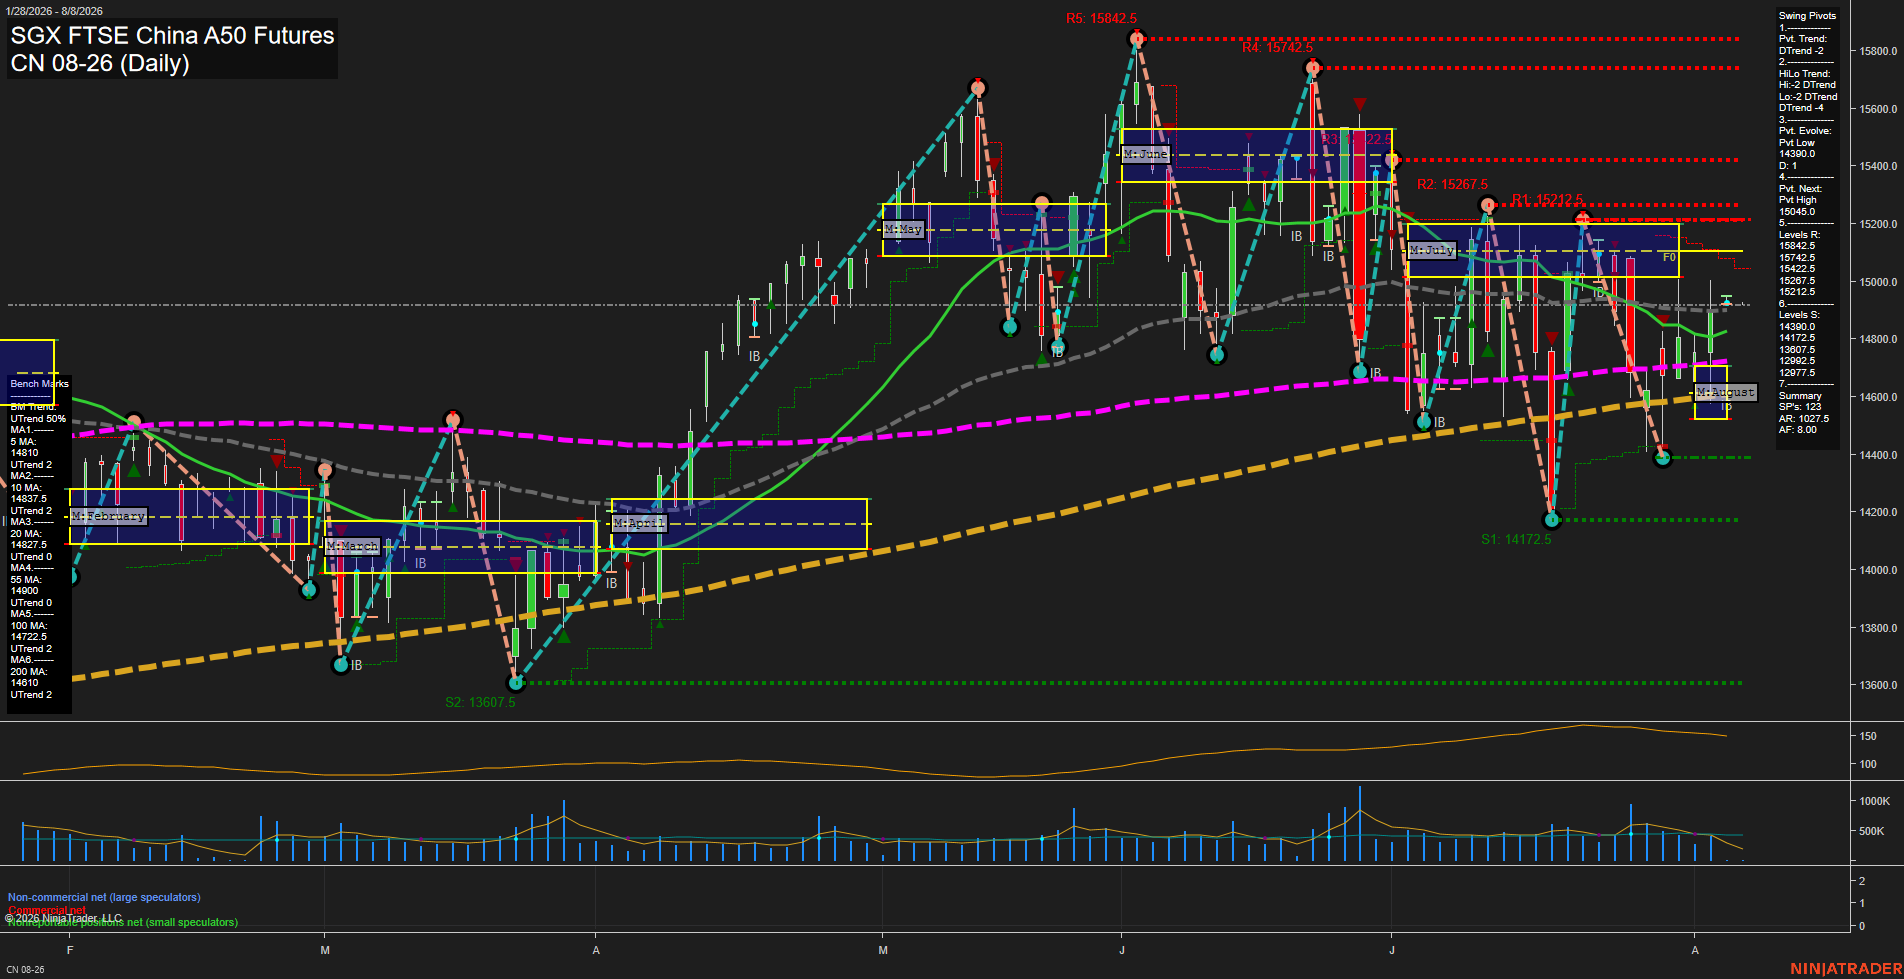Click the M:February month box label
This screenshot has height=979, width=1904.
pos(109,516)
